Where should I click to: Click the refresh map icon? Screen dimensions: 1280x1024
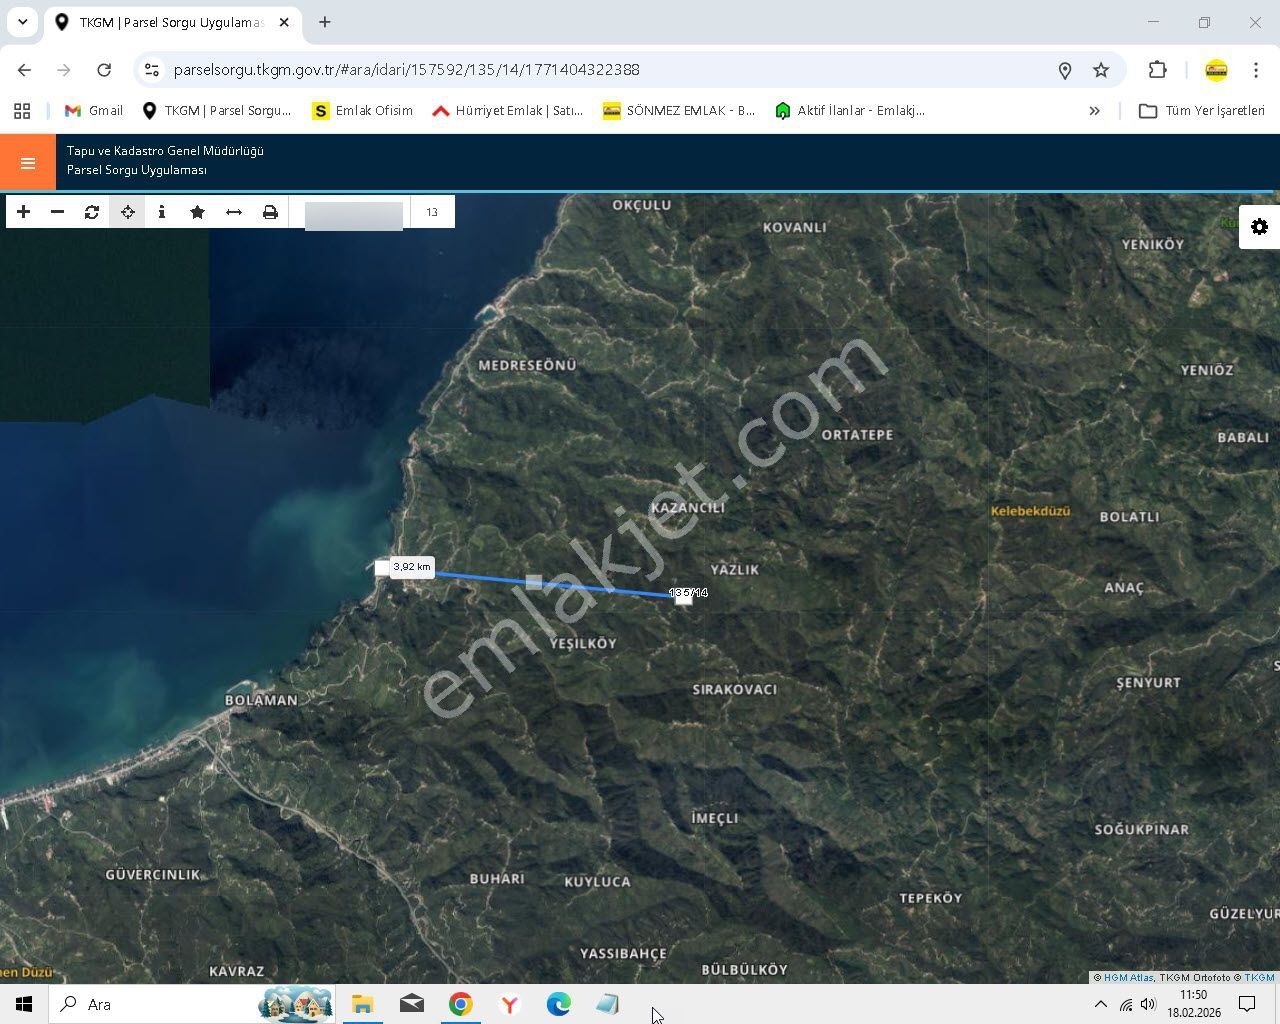[92, 211]
